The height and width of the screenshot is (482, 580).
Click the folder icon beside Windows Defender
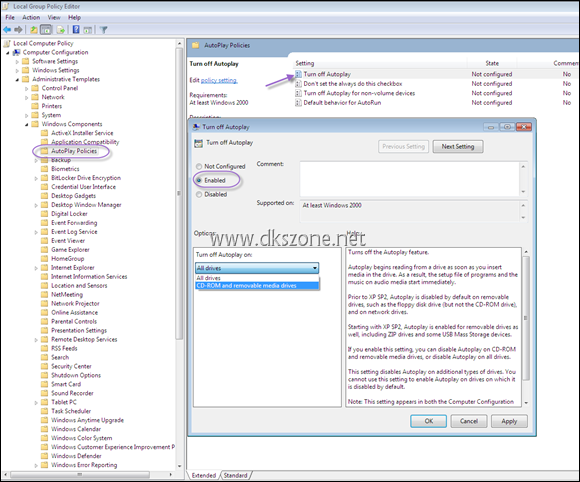pyautogui.click(x=44, y=456)
